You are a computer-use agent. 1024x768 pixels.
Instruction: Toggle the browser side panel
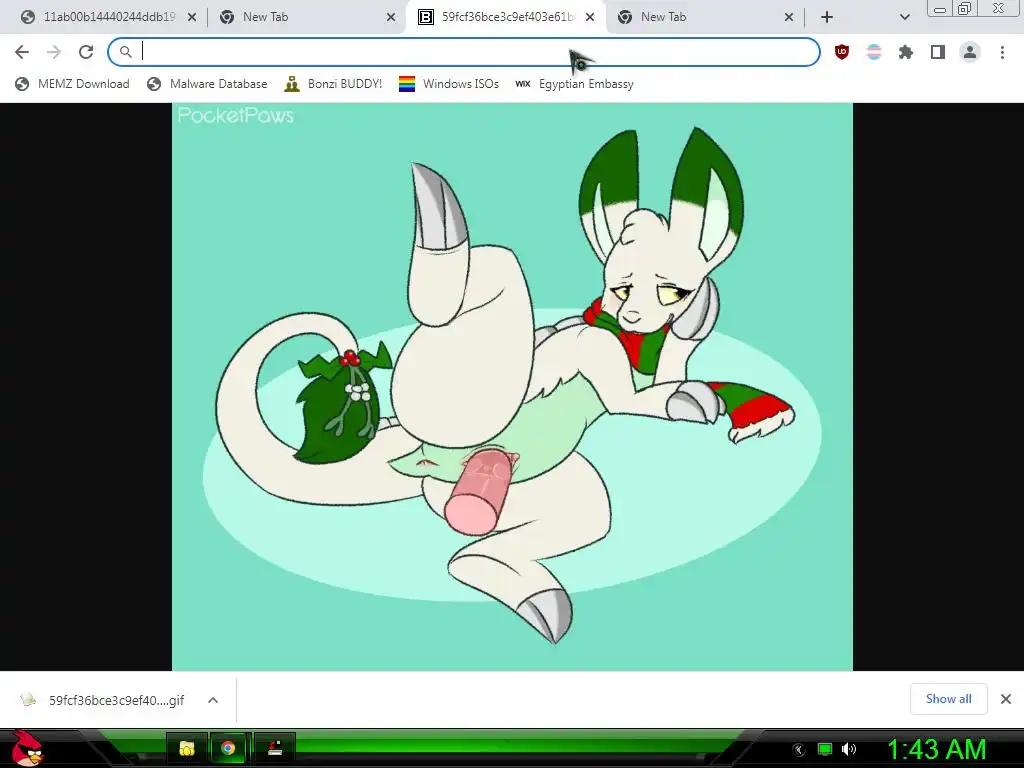point(938,52)
